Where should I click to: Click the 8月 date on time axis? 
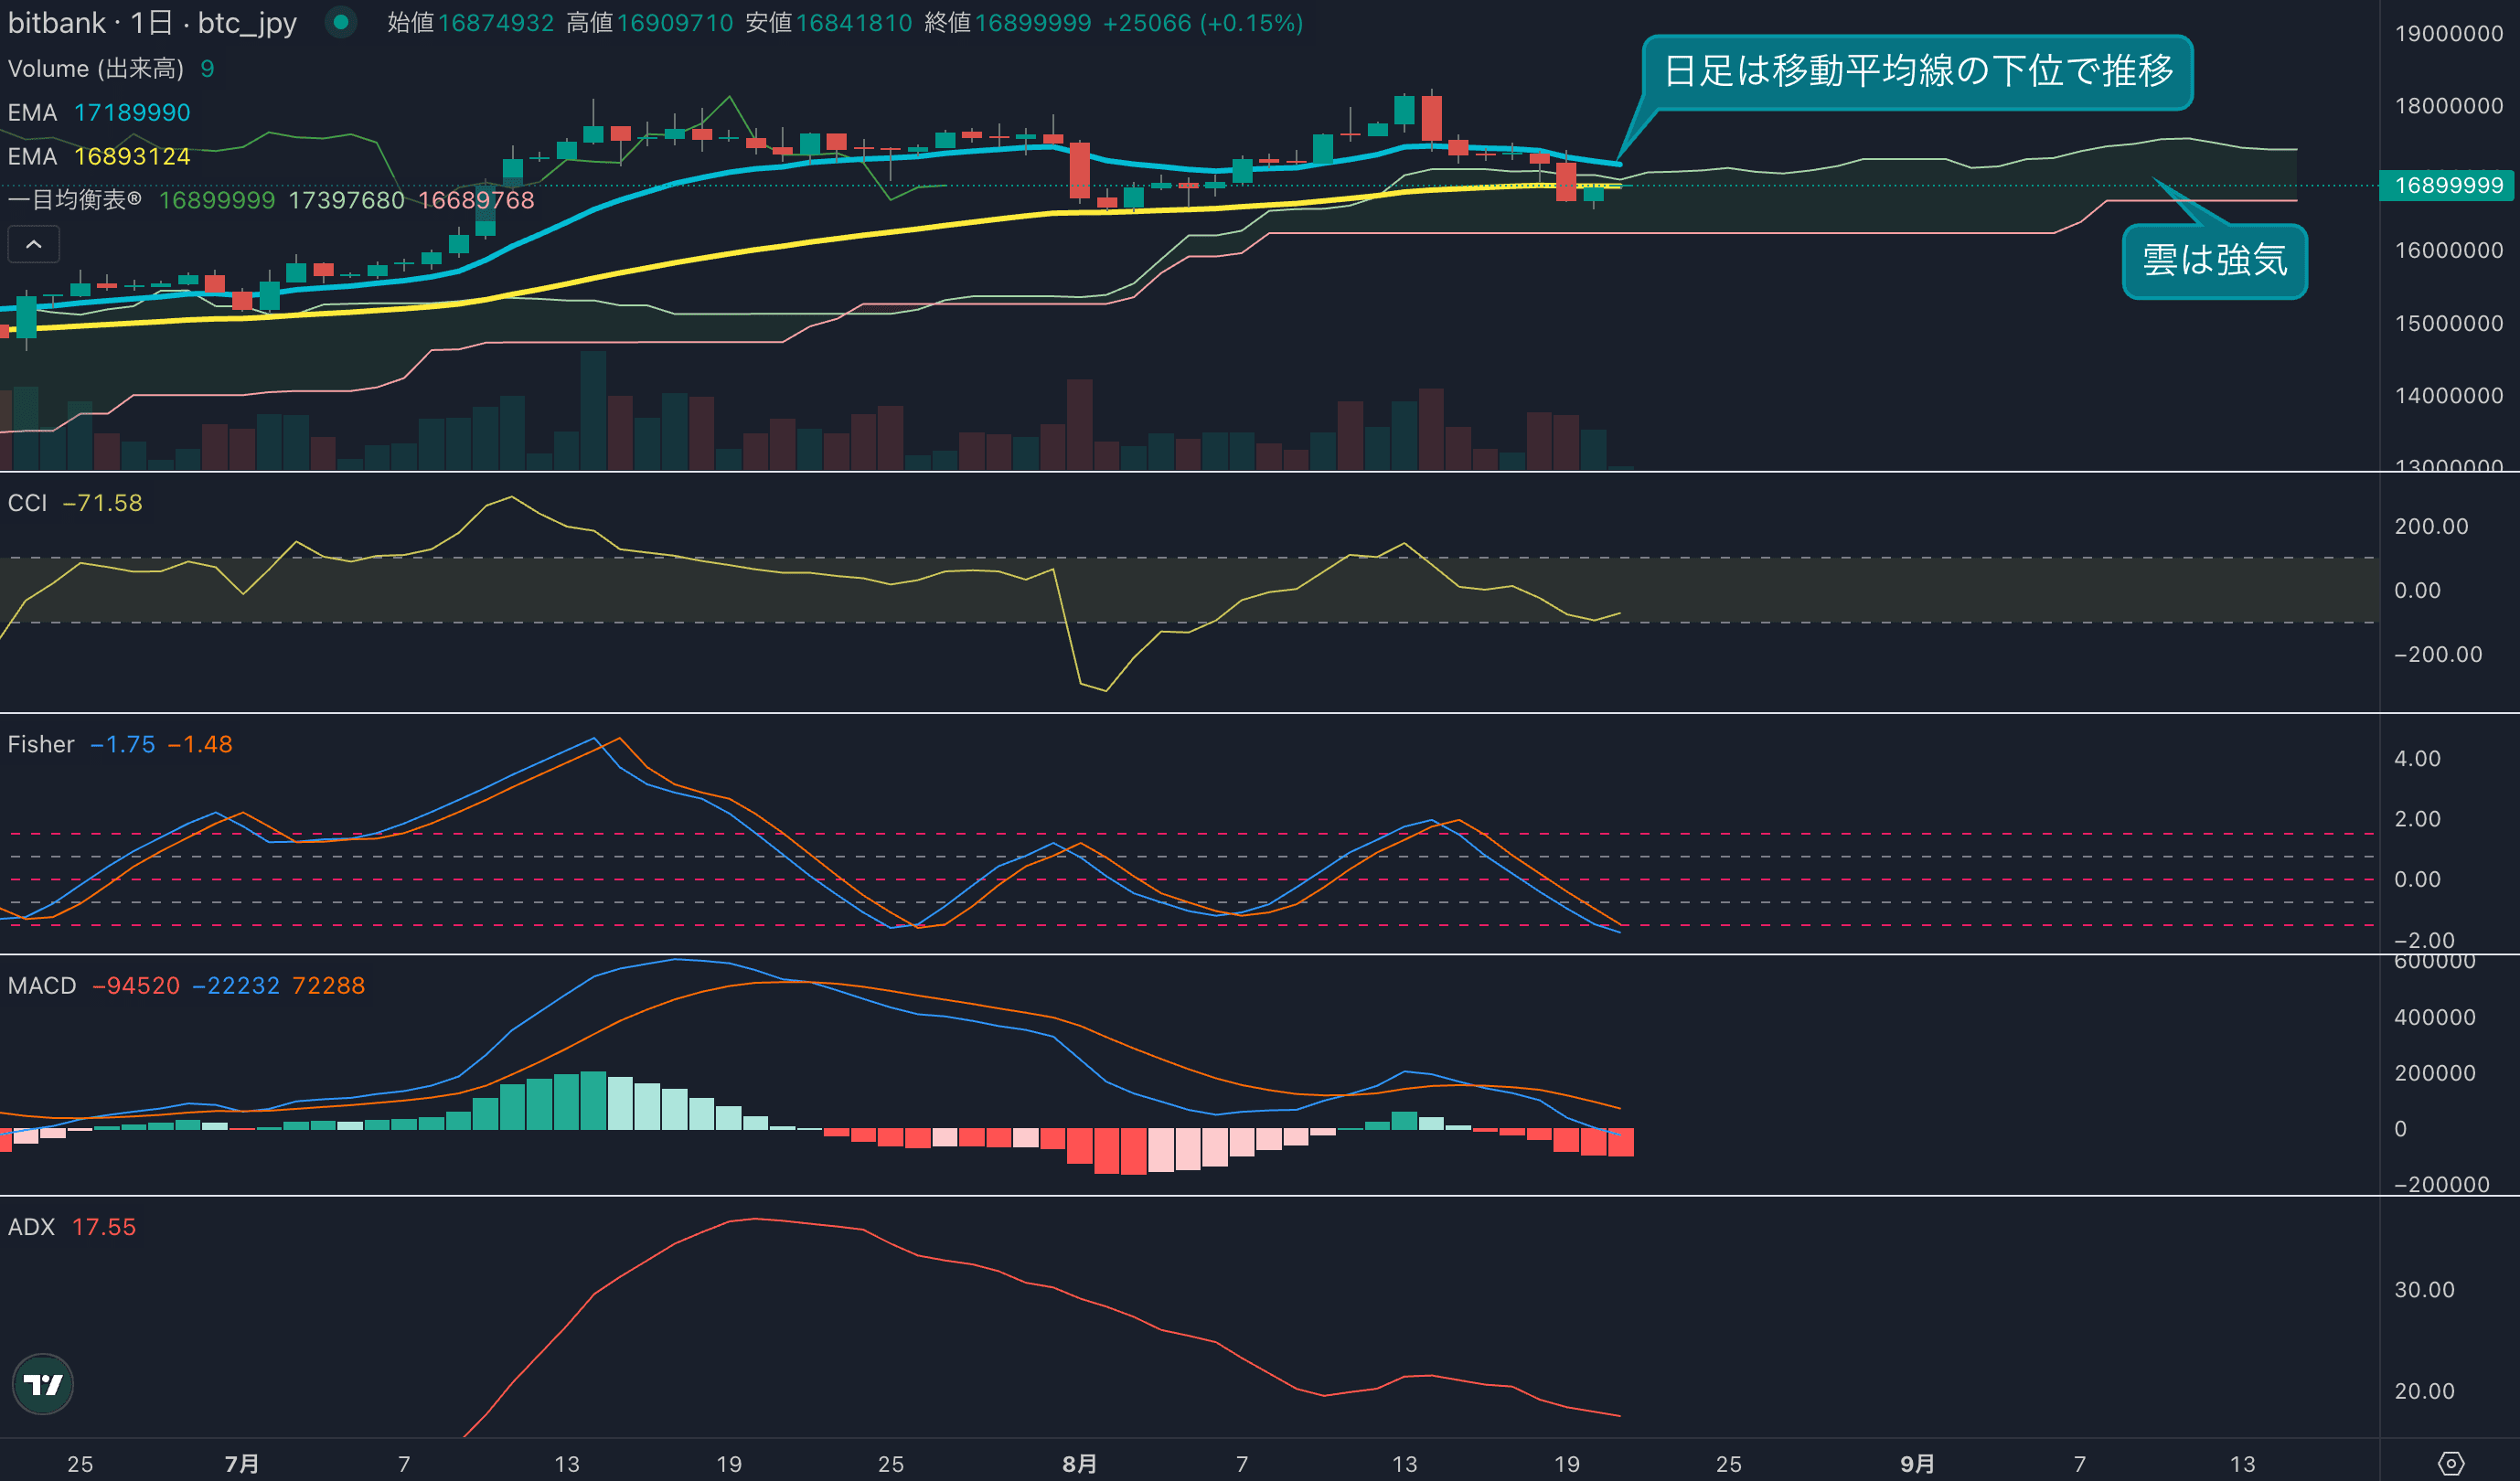1079,1463
